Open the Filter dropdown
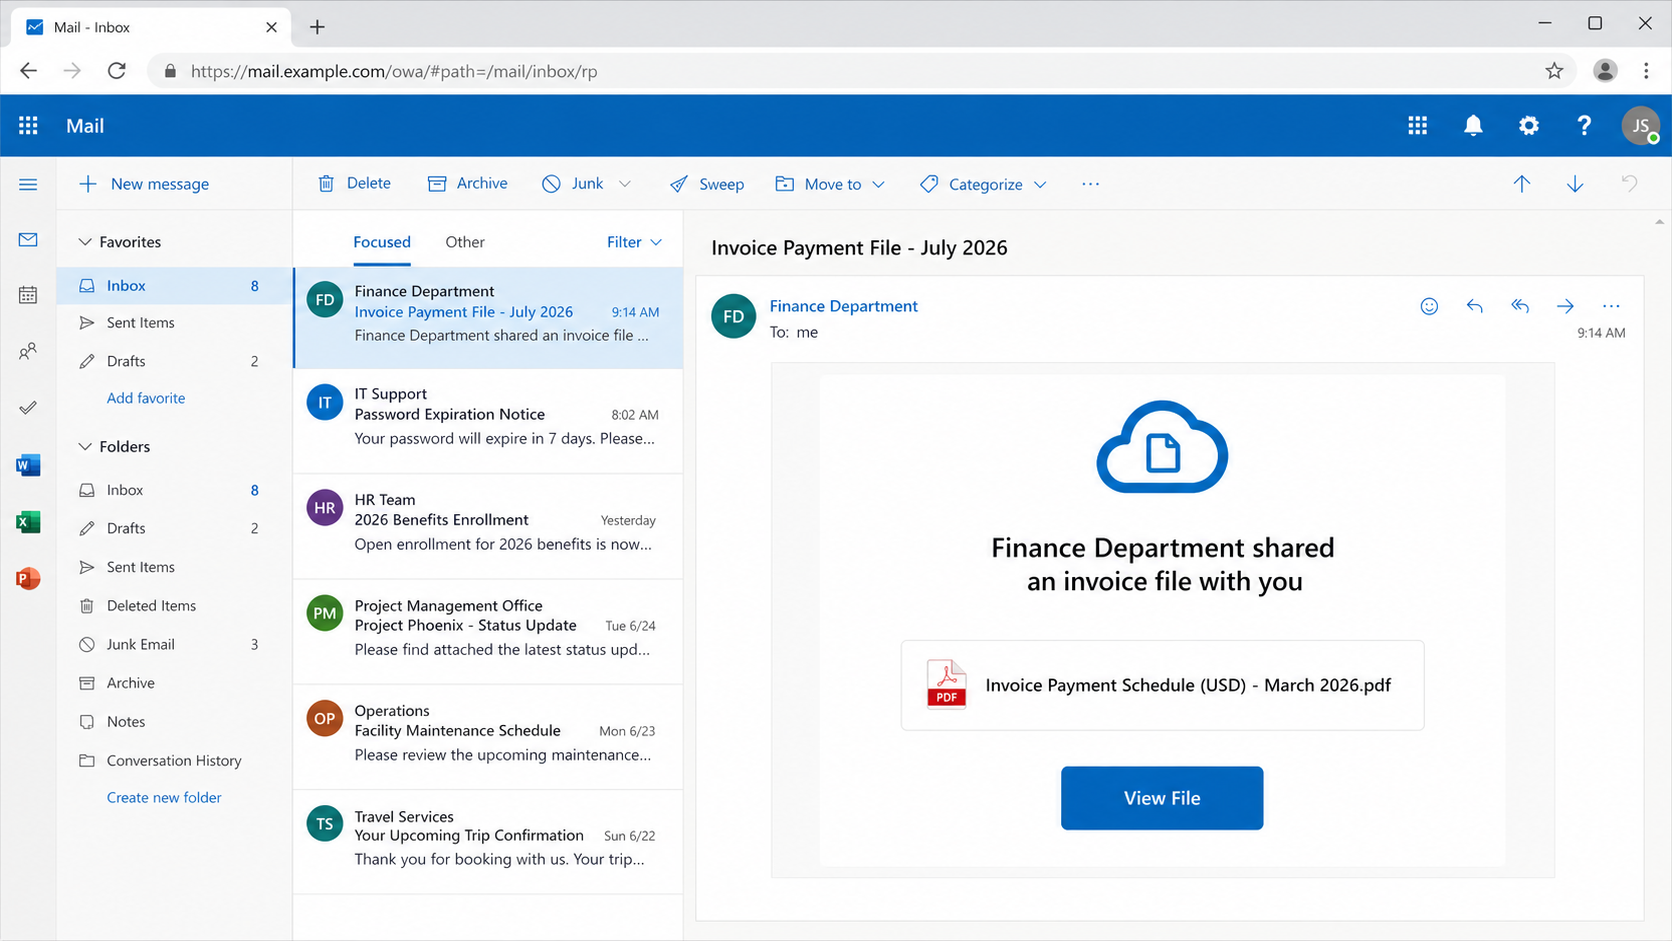1672x941 pixels. click(x=634, y=242)
